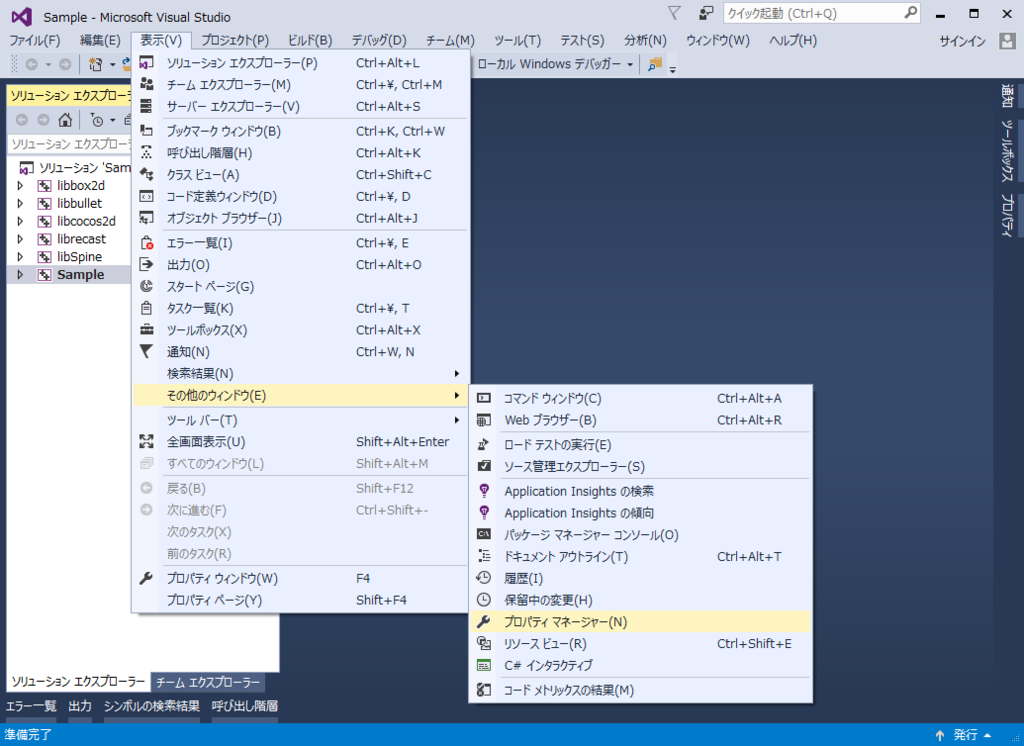Open the ファイル(F) menu
1024x746 pixels.
(35, 41)
